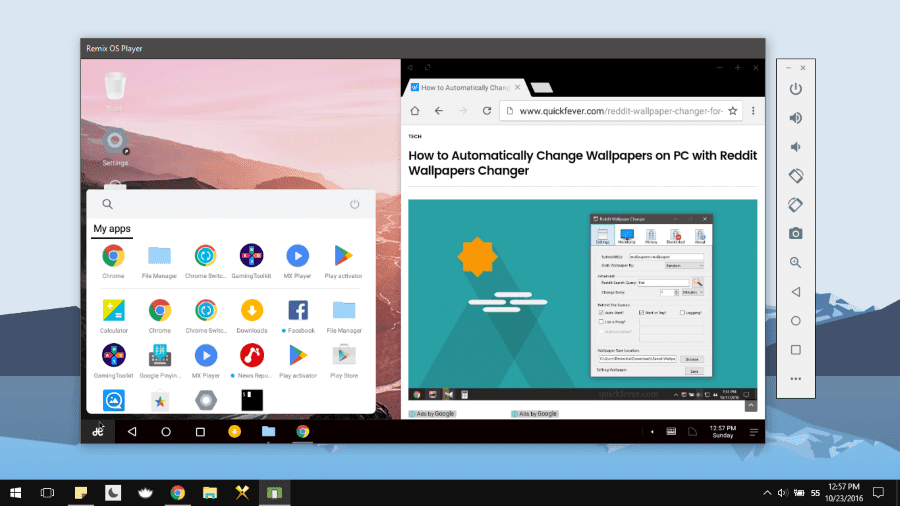This screenshot has height=506, width=900.
Task: Take screenshot with camera icon
Action: (x=796, y=233)
